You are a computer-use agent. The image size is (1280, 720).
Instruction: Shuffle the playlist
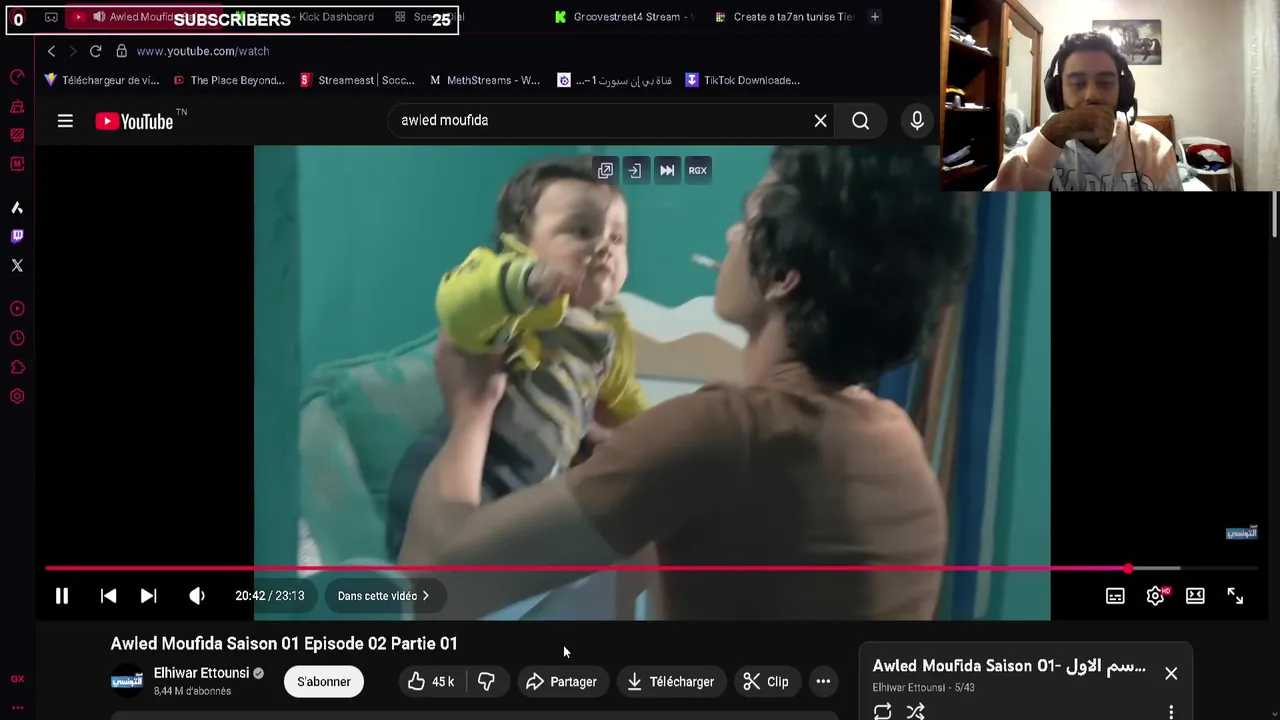(x=915, y=711)
